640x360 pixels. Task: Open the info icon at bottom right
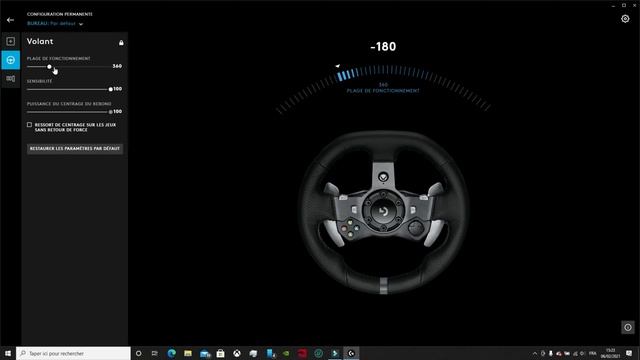pyautogui.click(x=628, y=327)
